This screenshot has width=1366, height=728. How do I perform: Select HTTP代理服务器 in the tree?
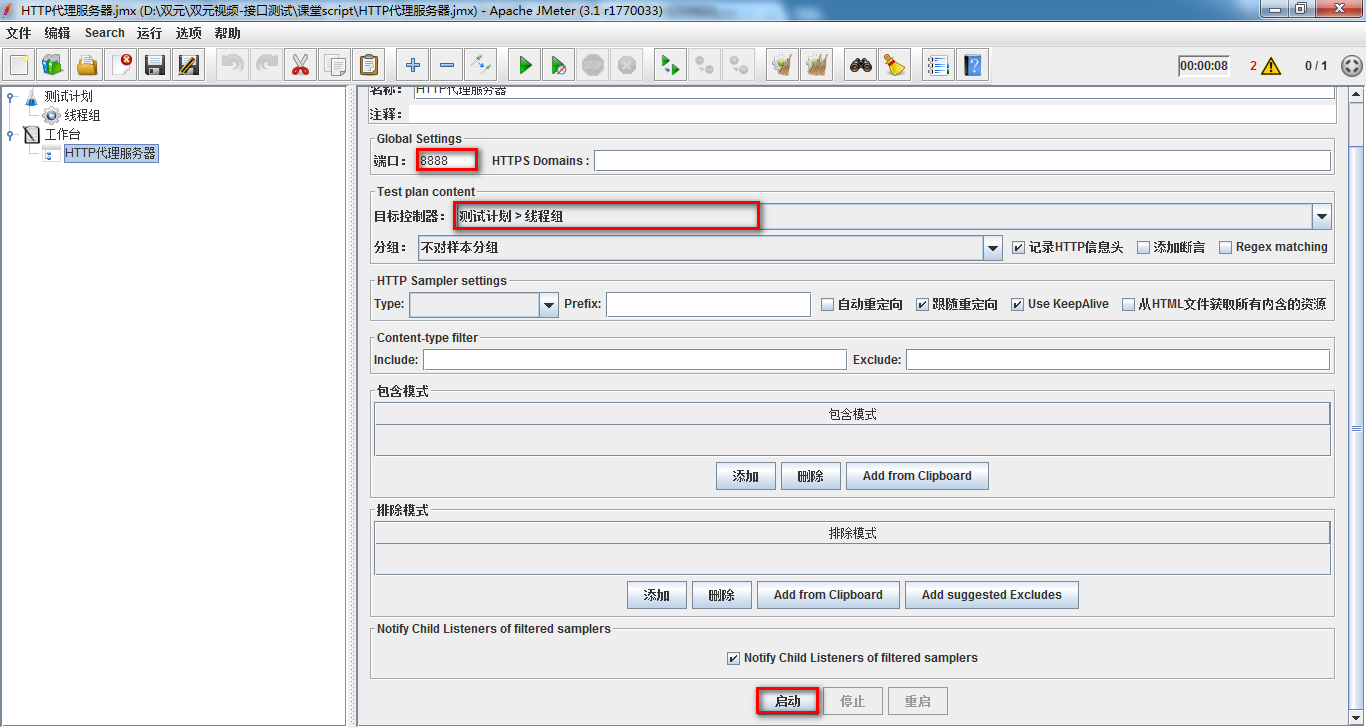point(110,153)
